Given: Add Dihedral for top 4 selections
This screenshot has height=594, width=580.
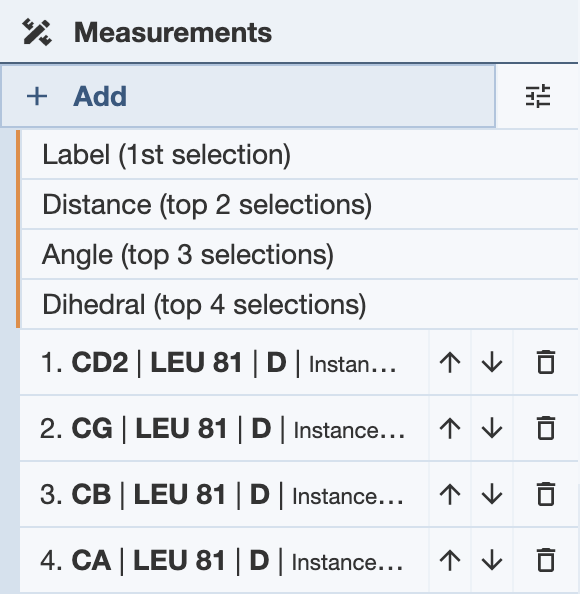Looking at the screenshot, I should (299, 304).
